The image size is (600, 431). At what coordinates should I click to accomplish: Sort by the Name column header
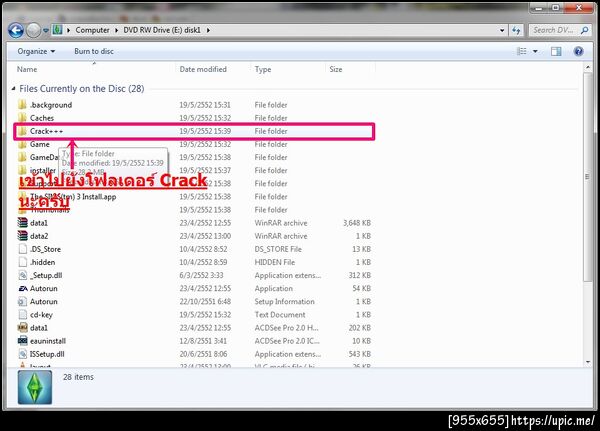(27, 69)
